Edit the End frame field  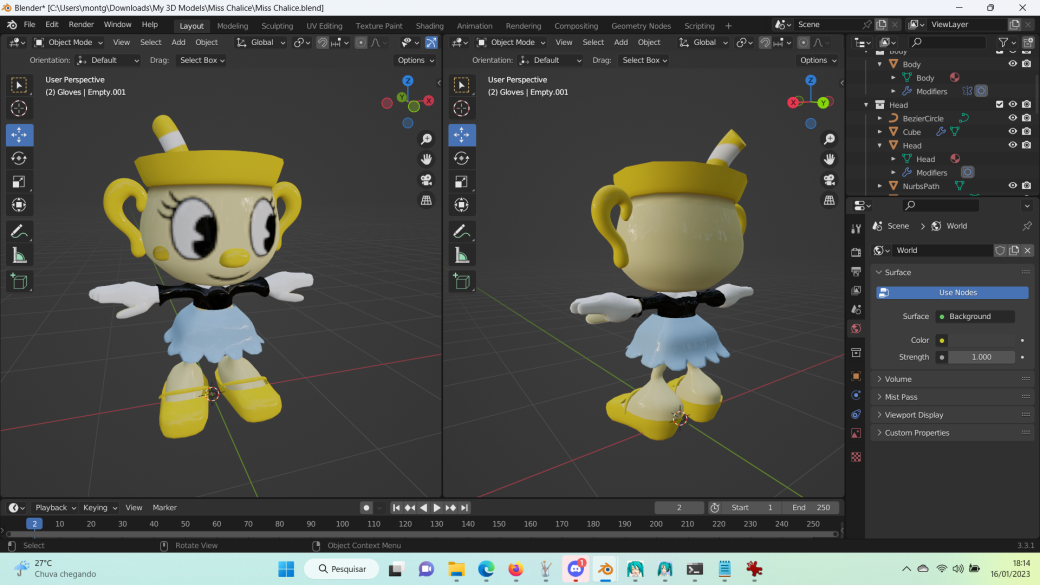pyautogui.click(x=811, y=507)
